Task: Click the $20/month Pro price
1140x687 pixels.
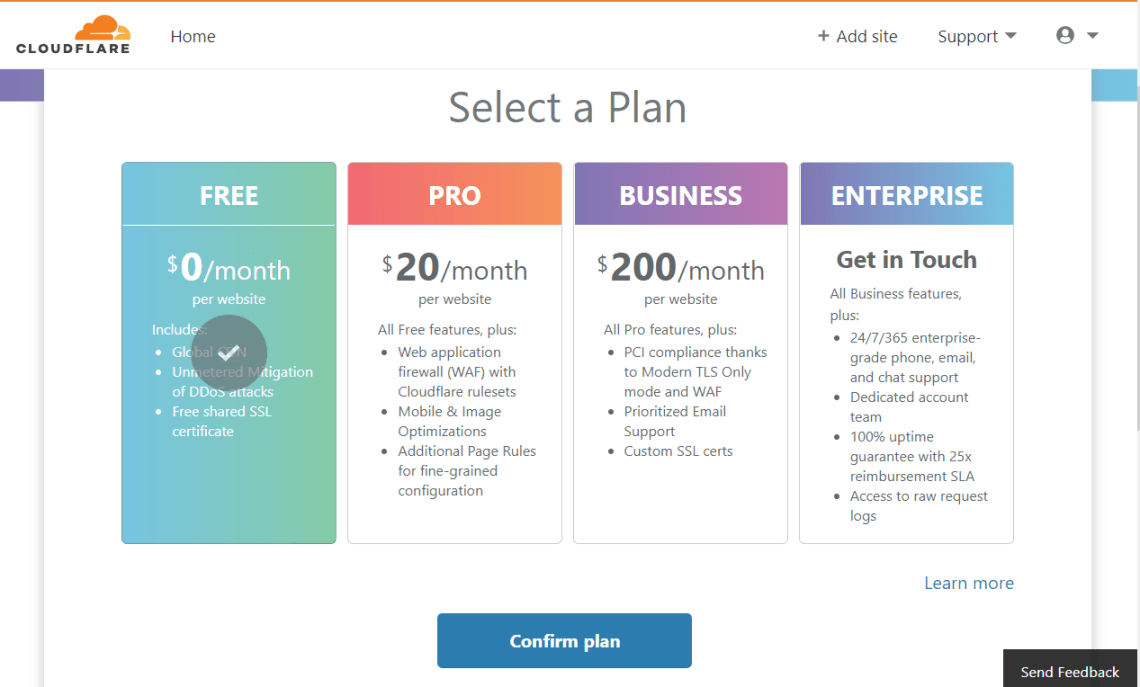Action: point(454,269)
